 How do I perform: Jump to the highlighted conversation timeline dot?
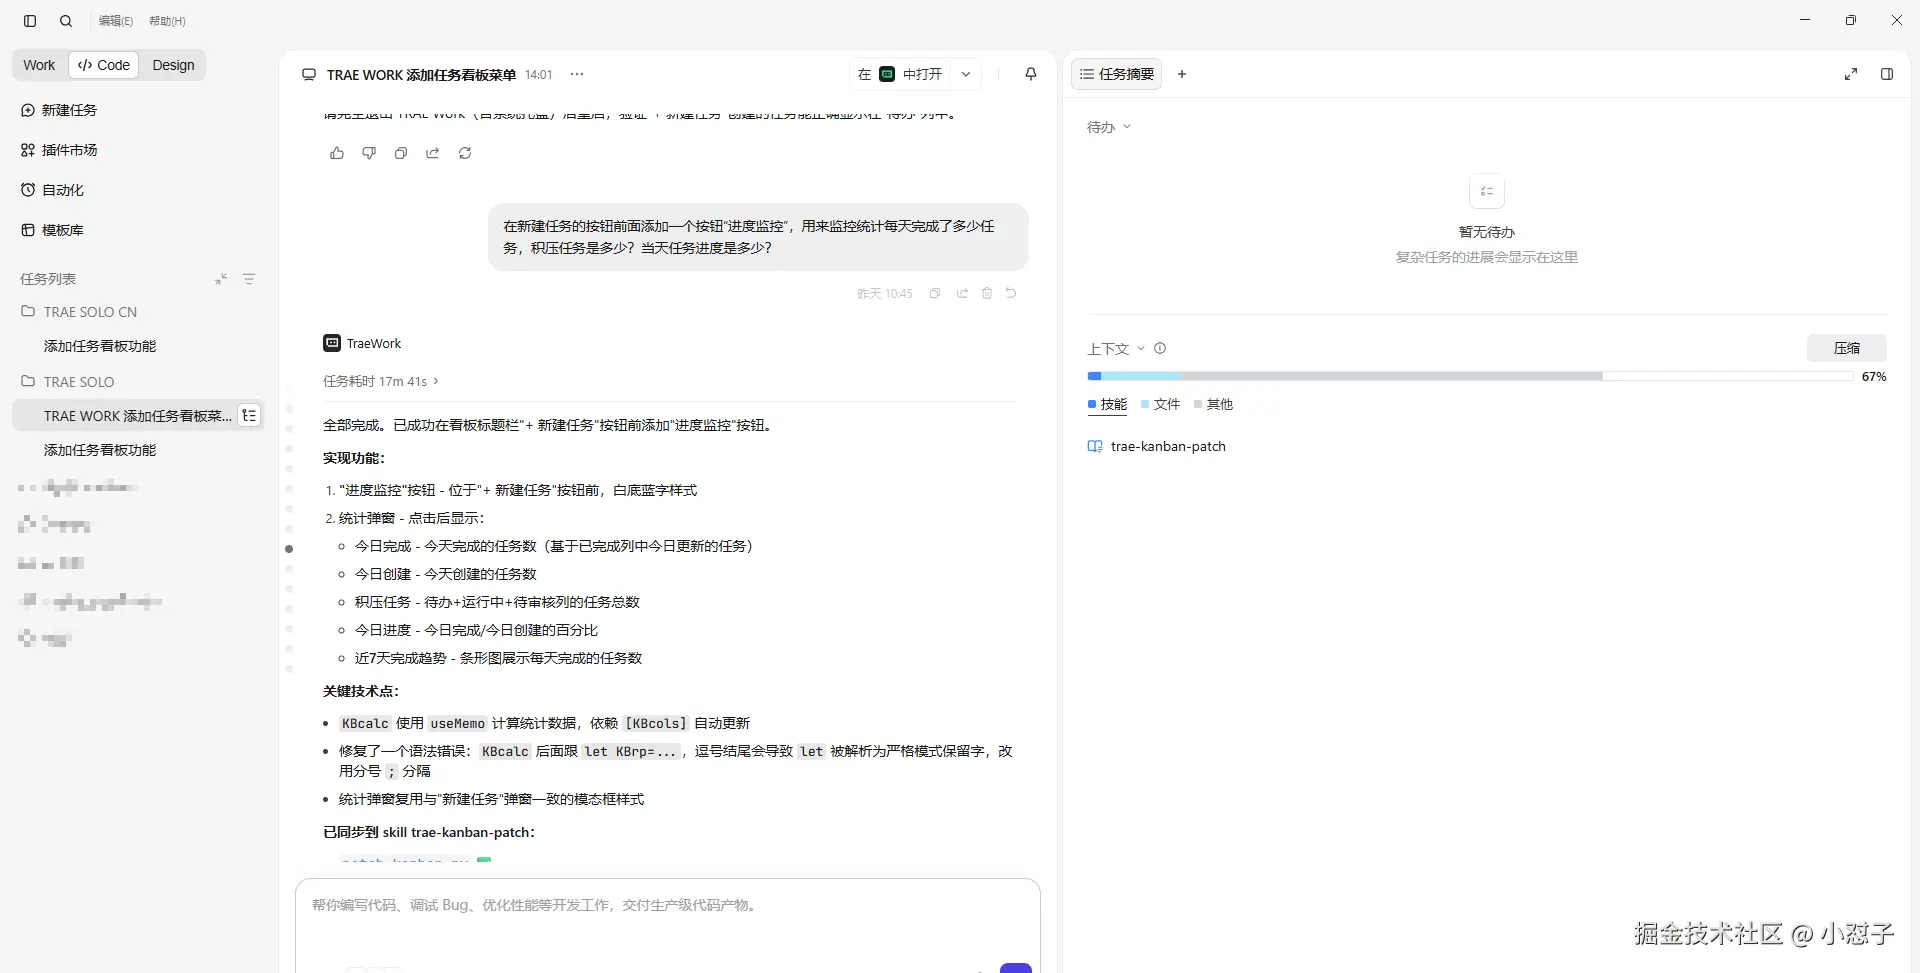coord(289,549)
